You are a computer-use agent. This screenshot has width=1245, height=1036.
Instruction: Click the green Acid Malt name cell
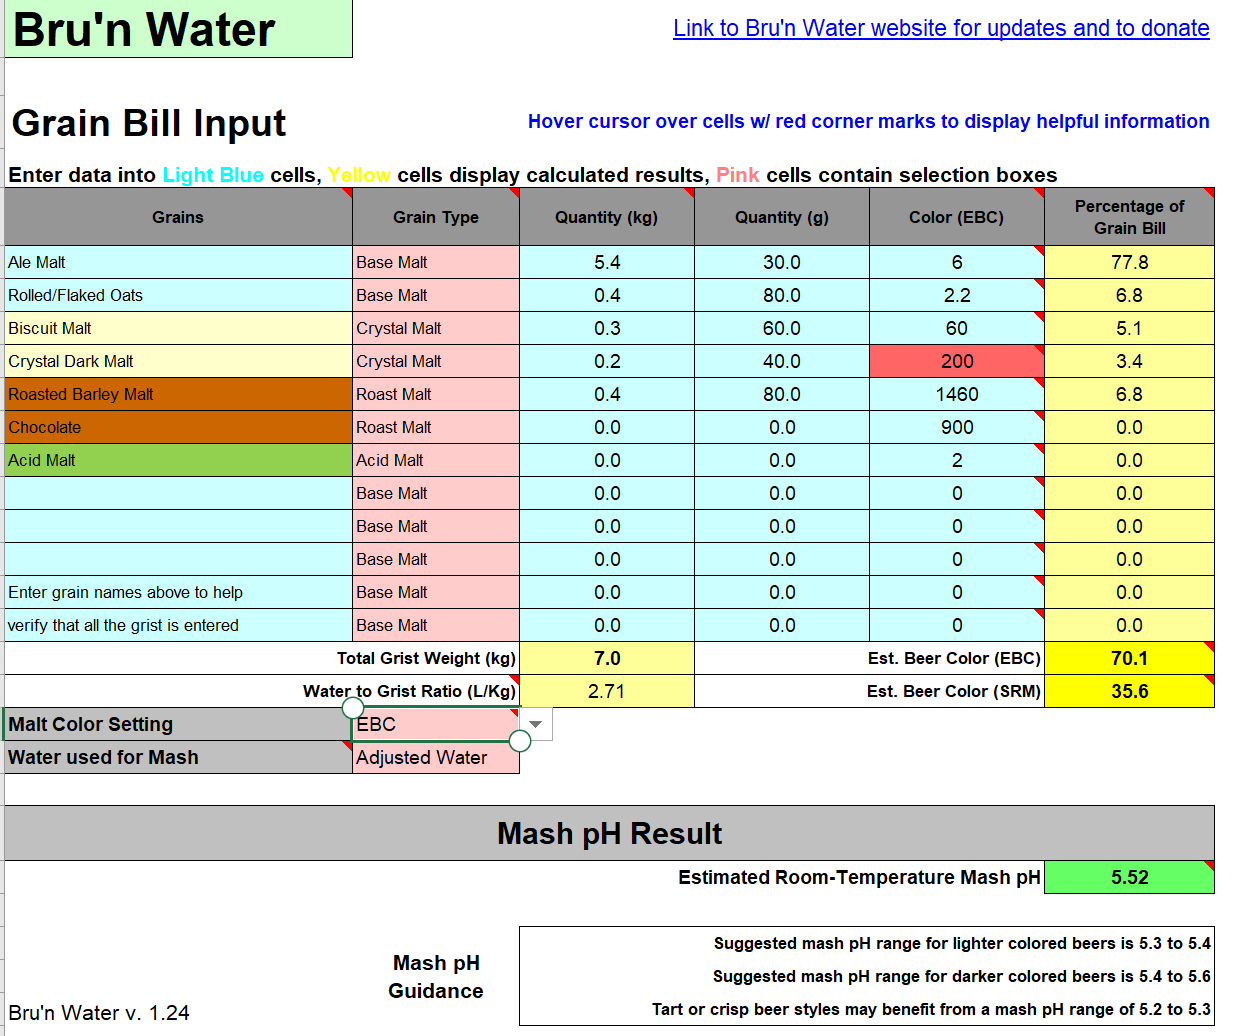[178, 460]
